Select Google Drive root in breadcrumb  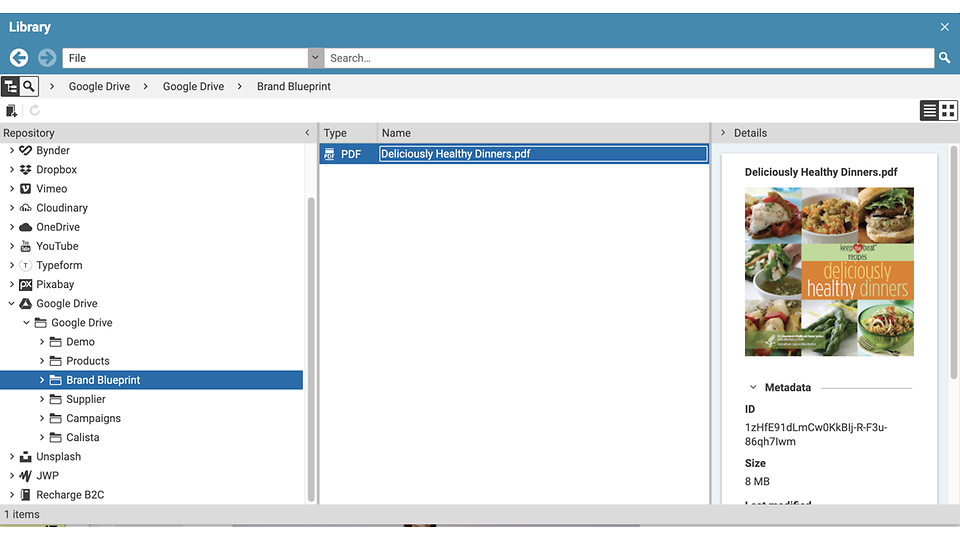[99, 86]
